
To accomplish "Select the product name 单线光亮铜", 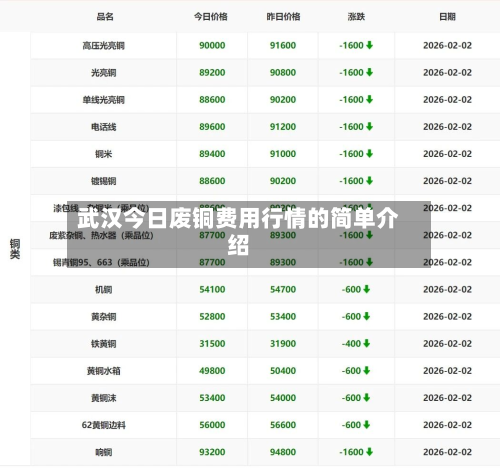I will pos(103,100).
